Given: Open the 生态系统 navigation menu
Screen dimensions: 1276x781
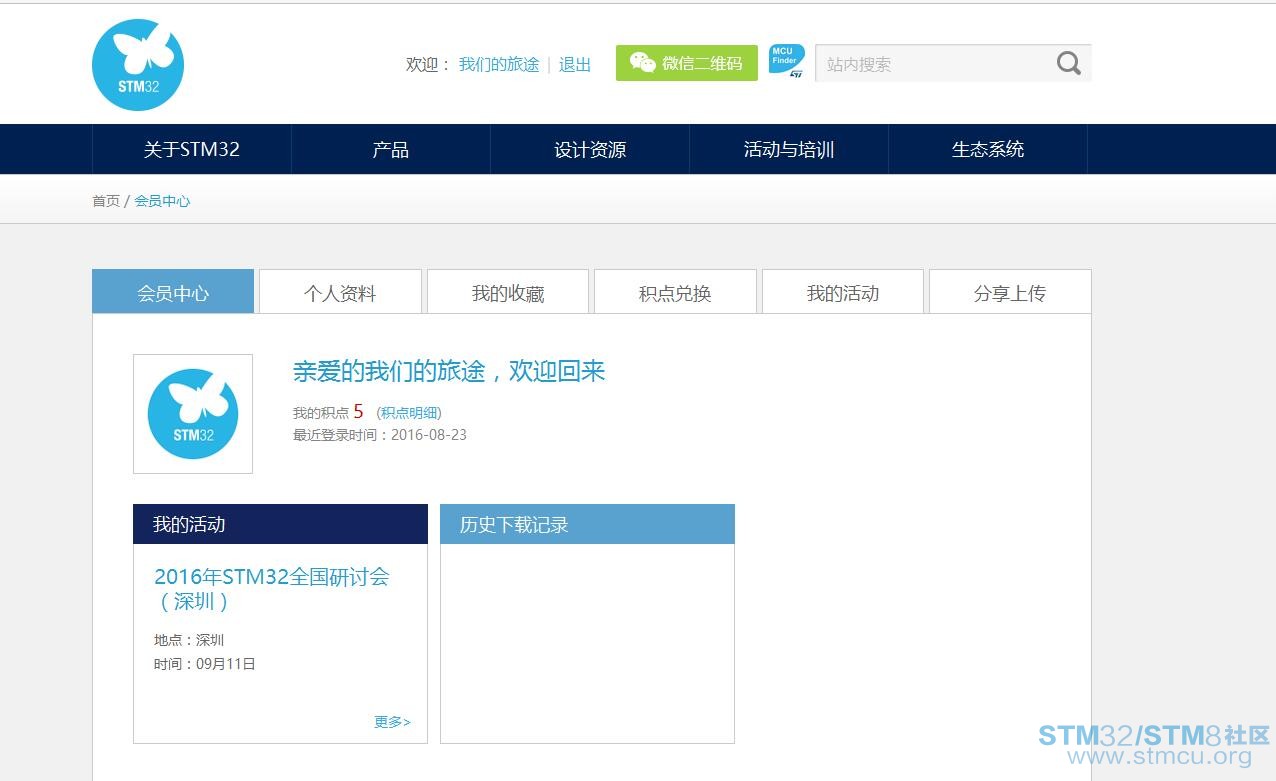Looking at the screenshot, I should [x=988, y=149].
